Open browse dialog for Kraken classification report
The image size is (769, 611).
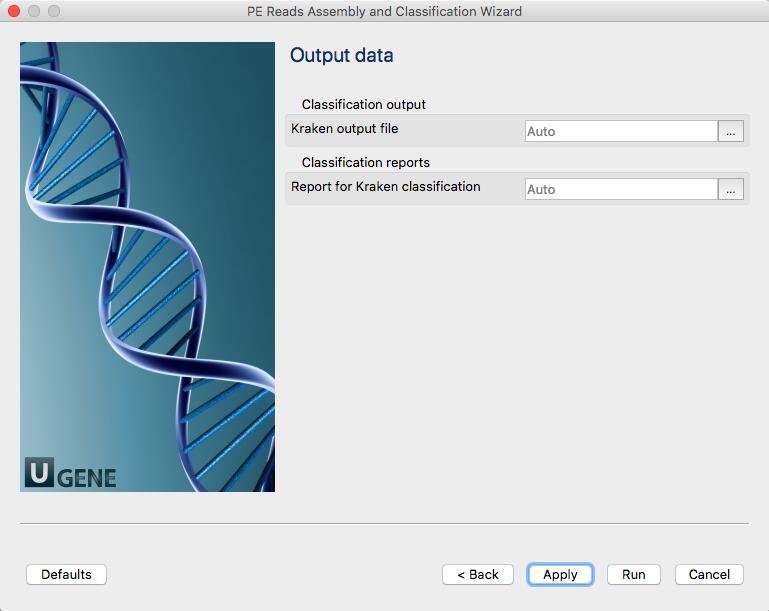[x=730, y=189]
